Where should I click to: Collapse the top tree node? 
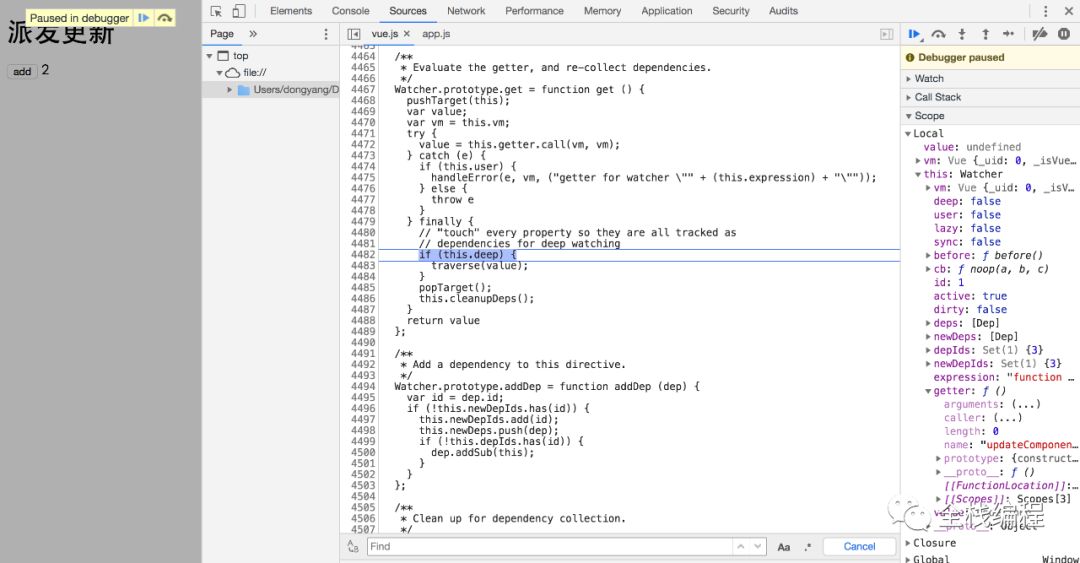pos(209,56)
